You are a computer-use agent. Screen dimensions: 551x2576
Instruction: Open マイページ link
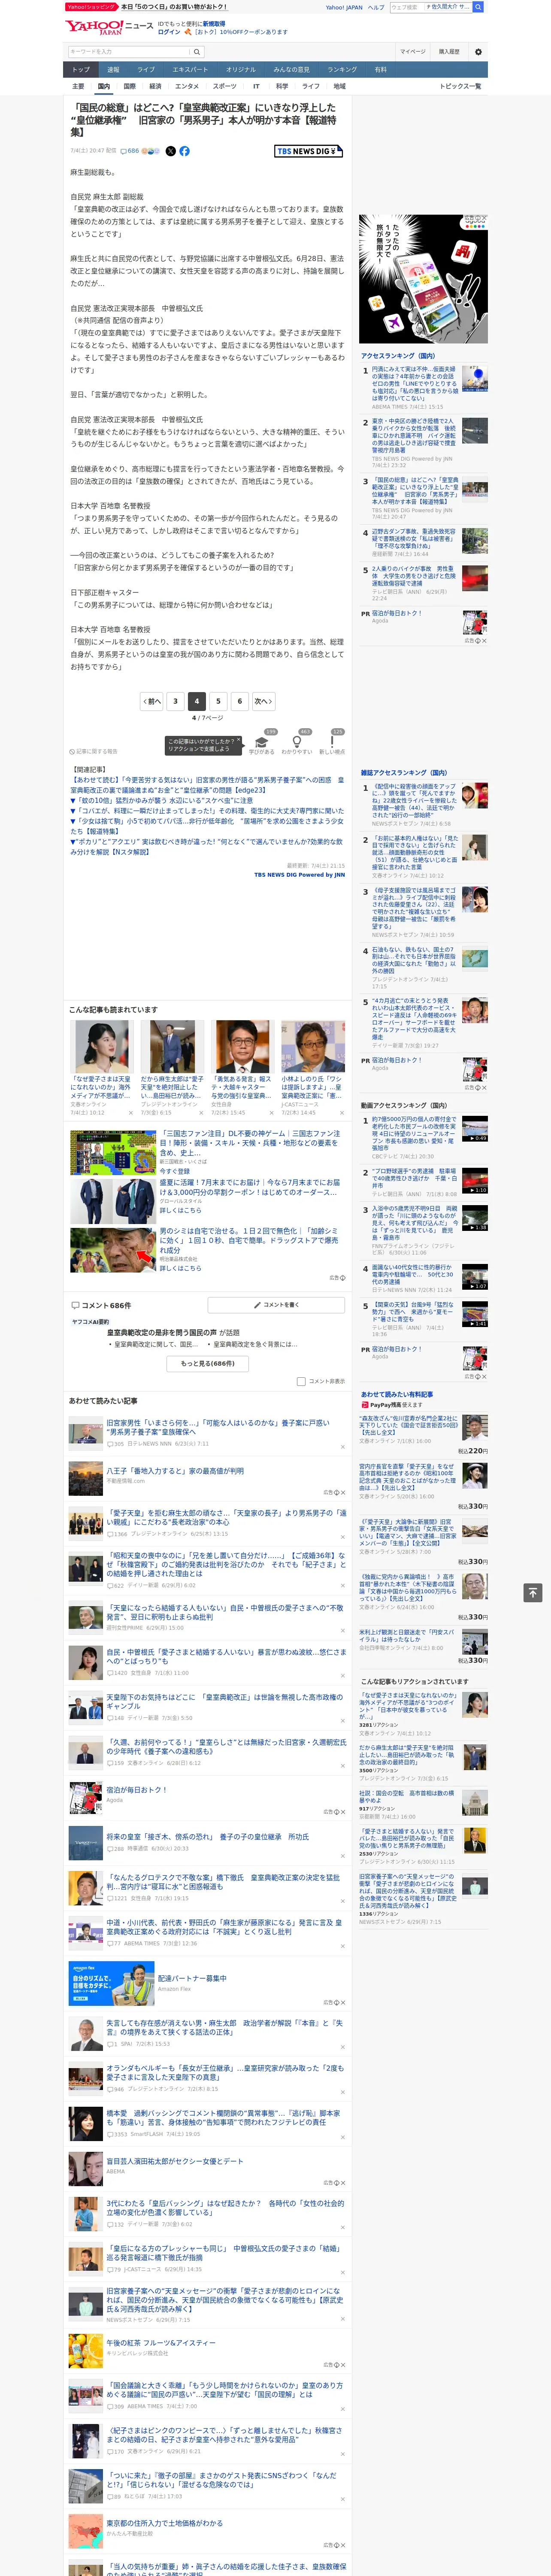413,51
